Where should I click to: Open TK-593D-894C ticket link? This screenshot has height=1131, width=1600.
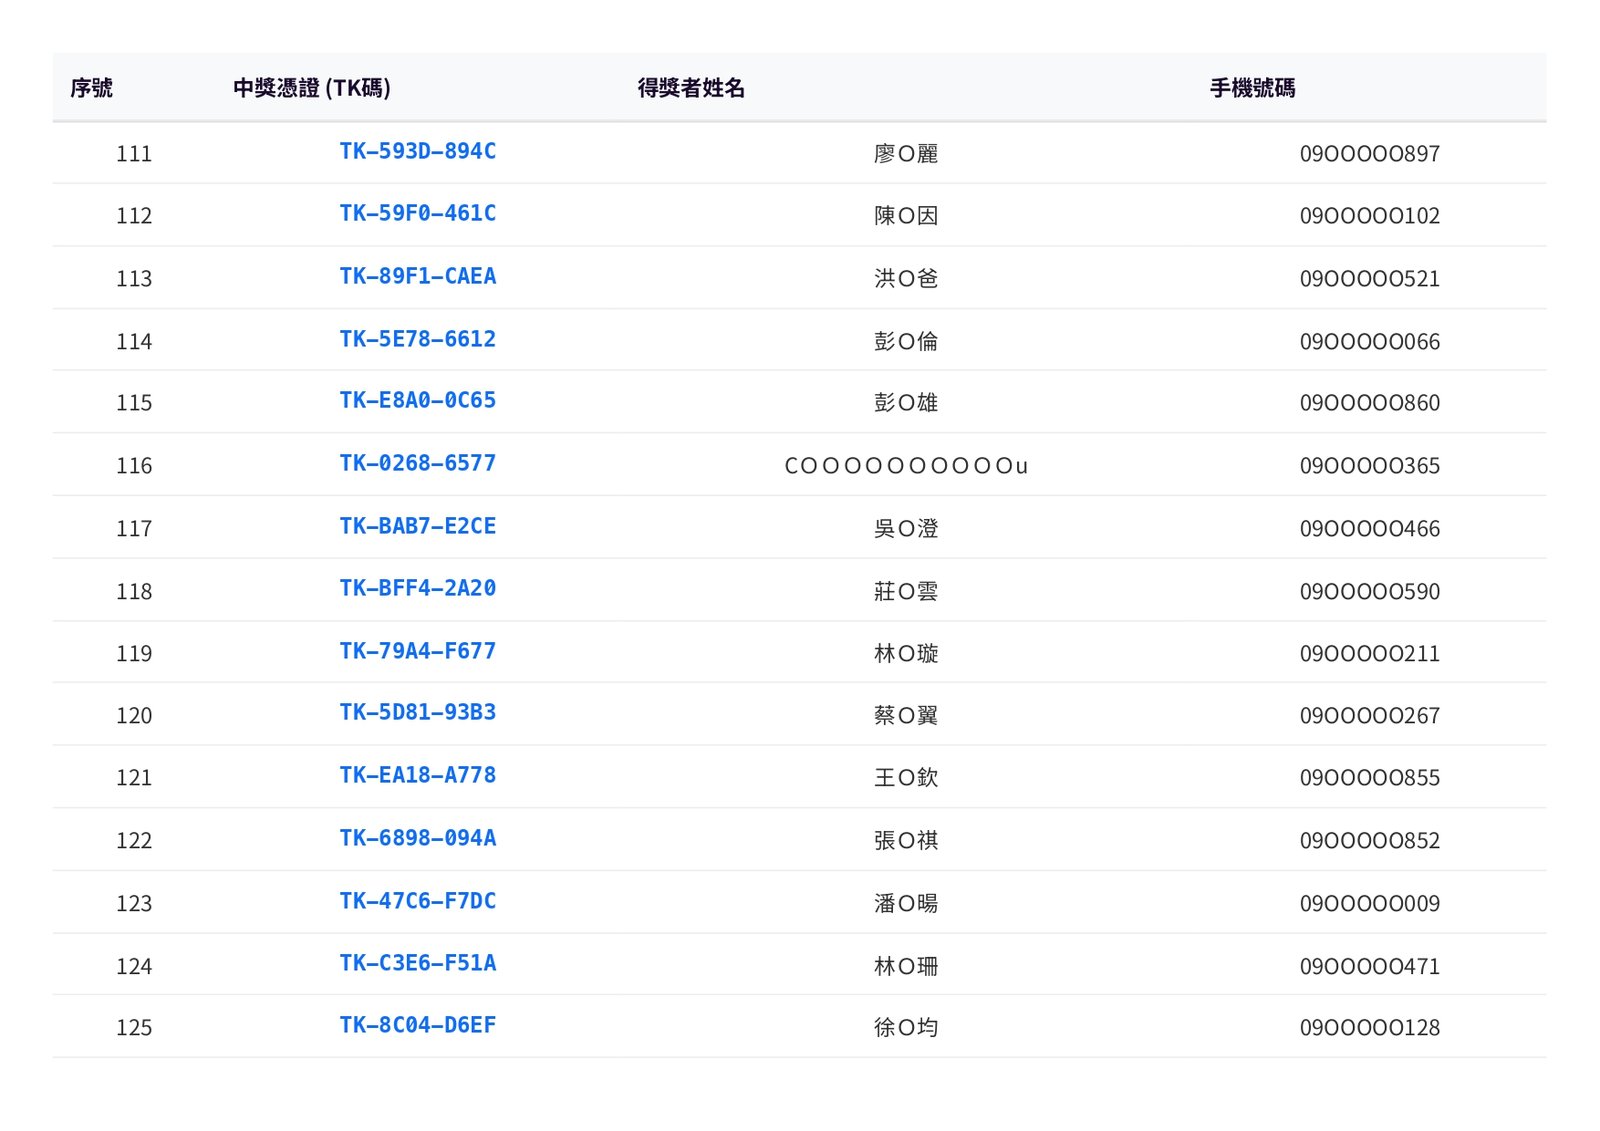[x=417, y=151]
